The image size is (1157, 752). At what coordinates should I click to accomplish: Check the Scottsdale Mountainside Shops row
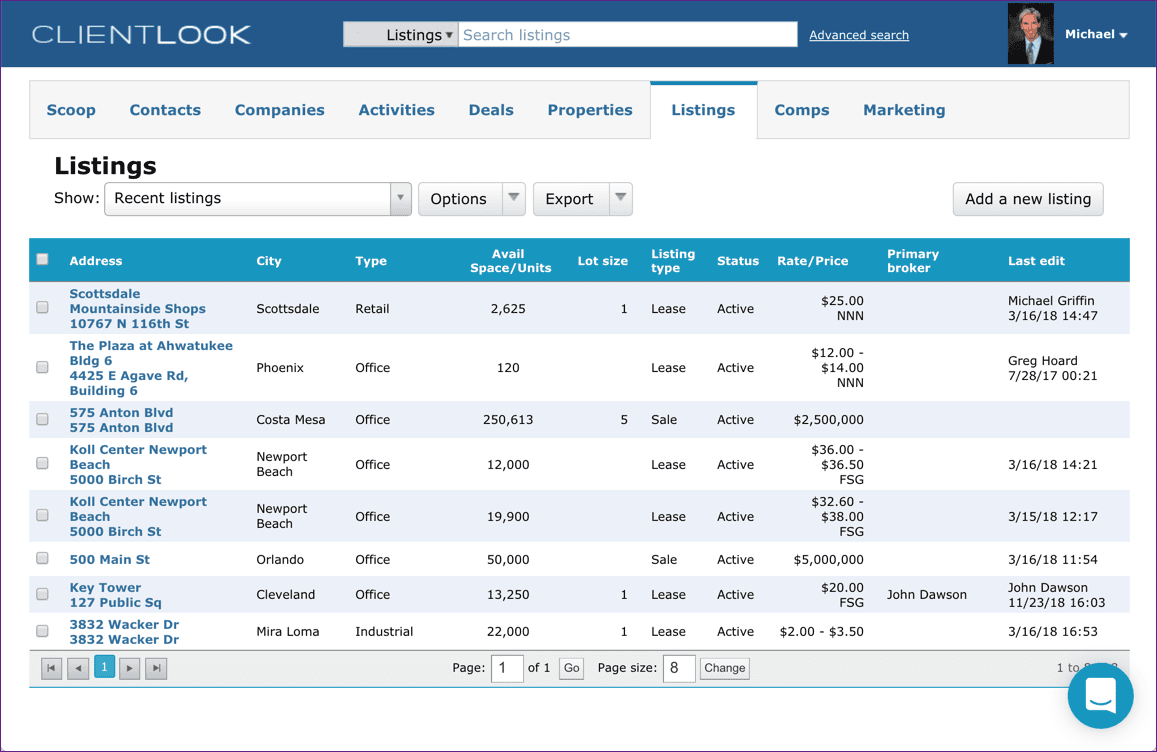43,307
